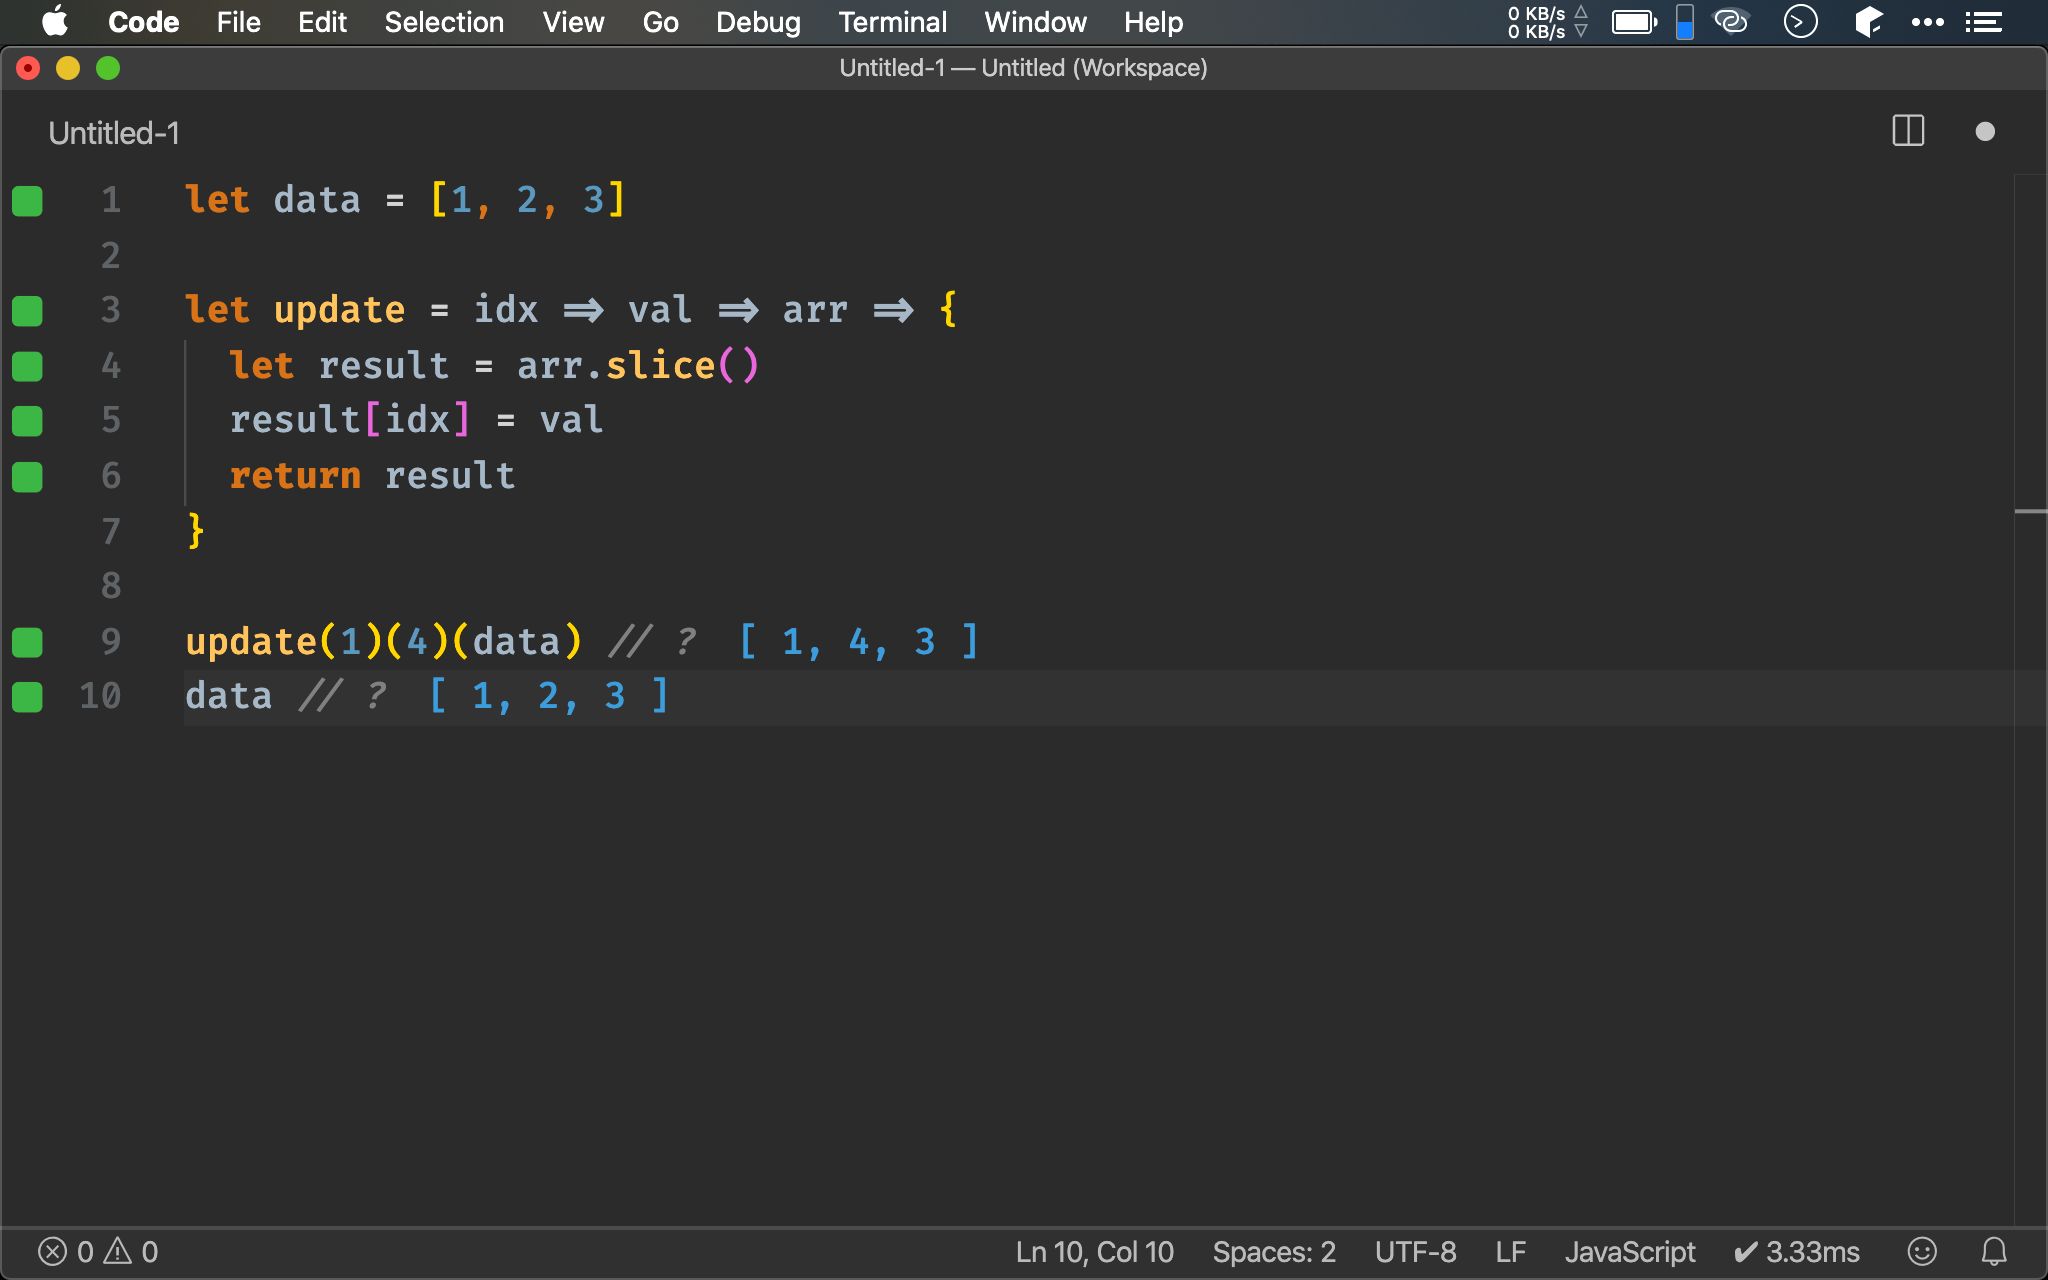Click 'update' identifier on line 3
The width and height of the screenshot is (2048, 1280).
pos(339,311)
